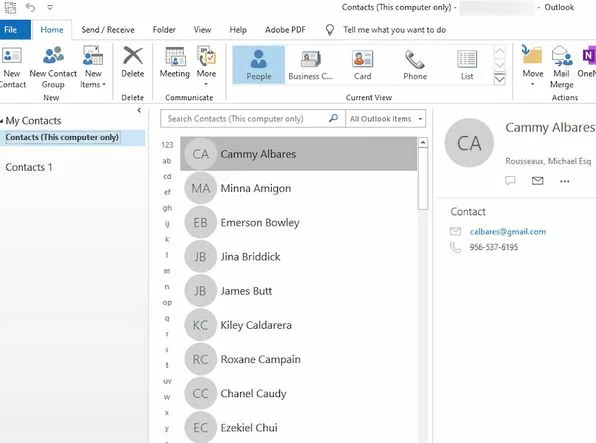Viewport: 596px width, 443px height.
Task: Switch to Phone view
Action: 415,64
